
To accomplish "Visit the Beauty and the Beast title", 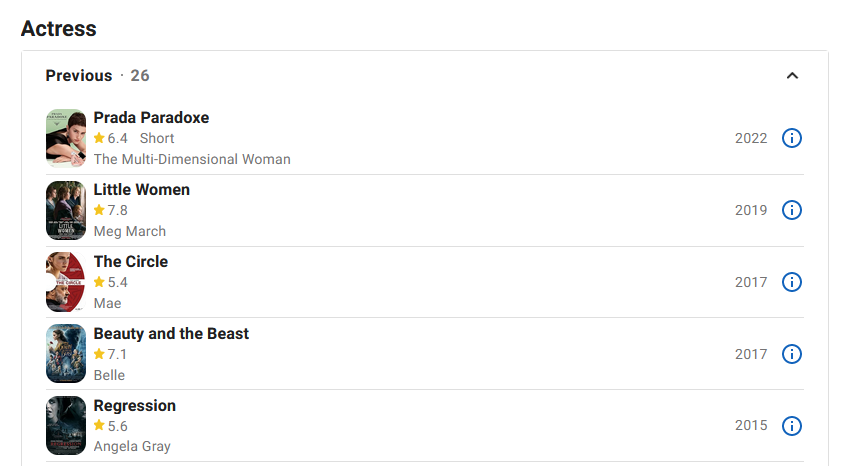I will tap(171, 334).
